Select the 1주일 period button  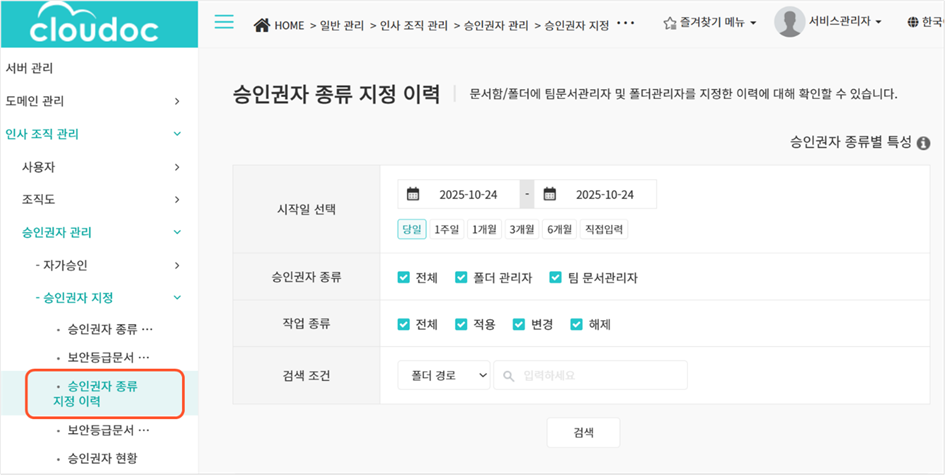[446, 229]
